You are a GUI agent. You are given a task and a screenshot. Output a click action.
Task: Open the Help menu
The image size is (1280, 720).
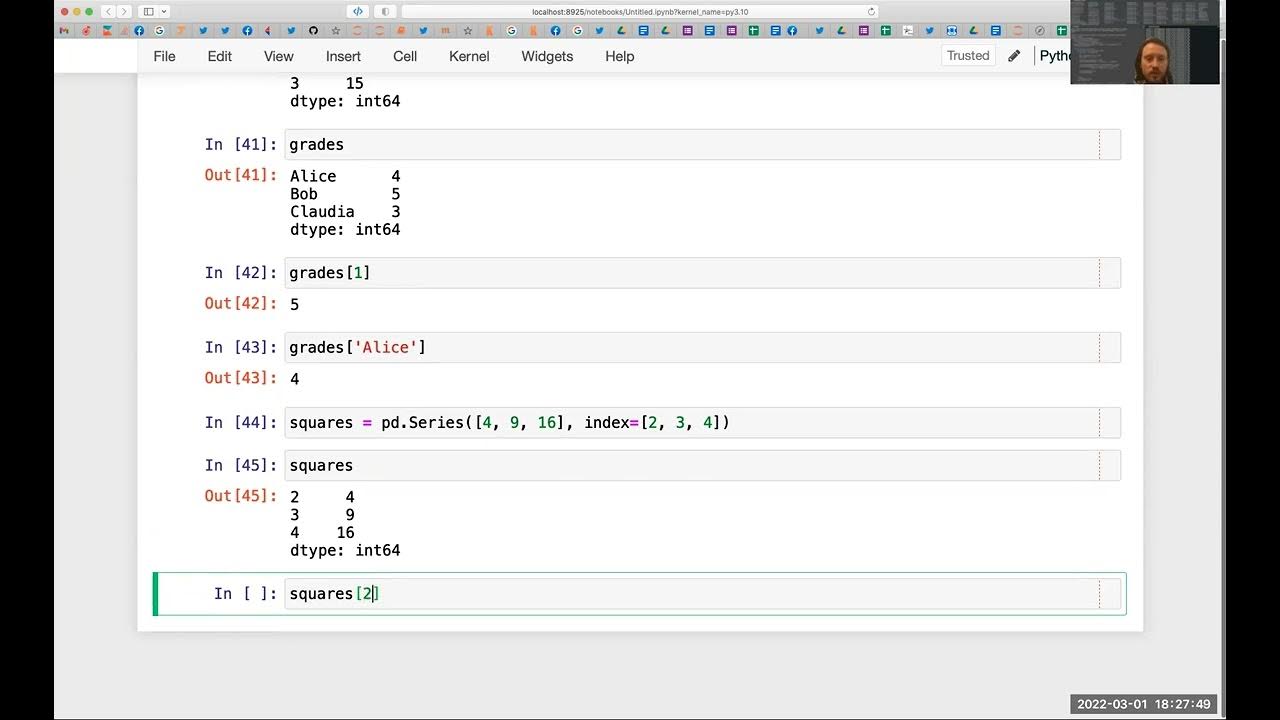[620, 56]
